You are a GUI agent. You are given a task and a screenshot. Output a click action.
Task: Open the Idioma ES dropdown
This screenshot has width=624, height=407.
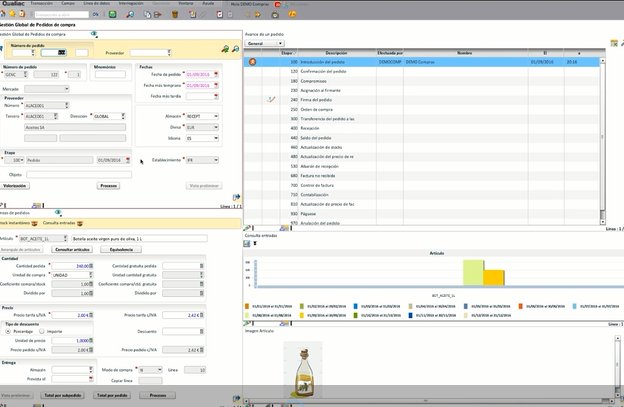[x=202, y=138]
